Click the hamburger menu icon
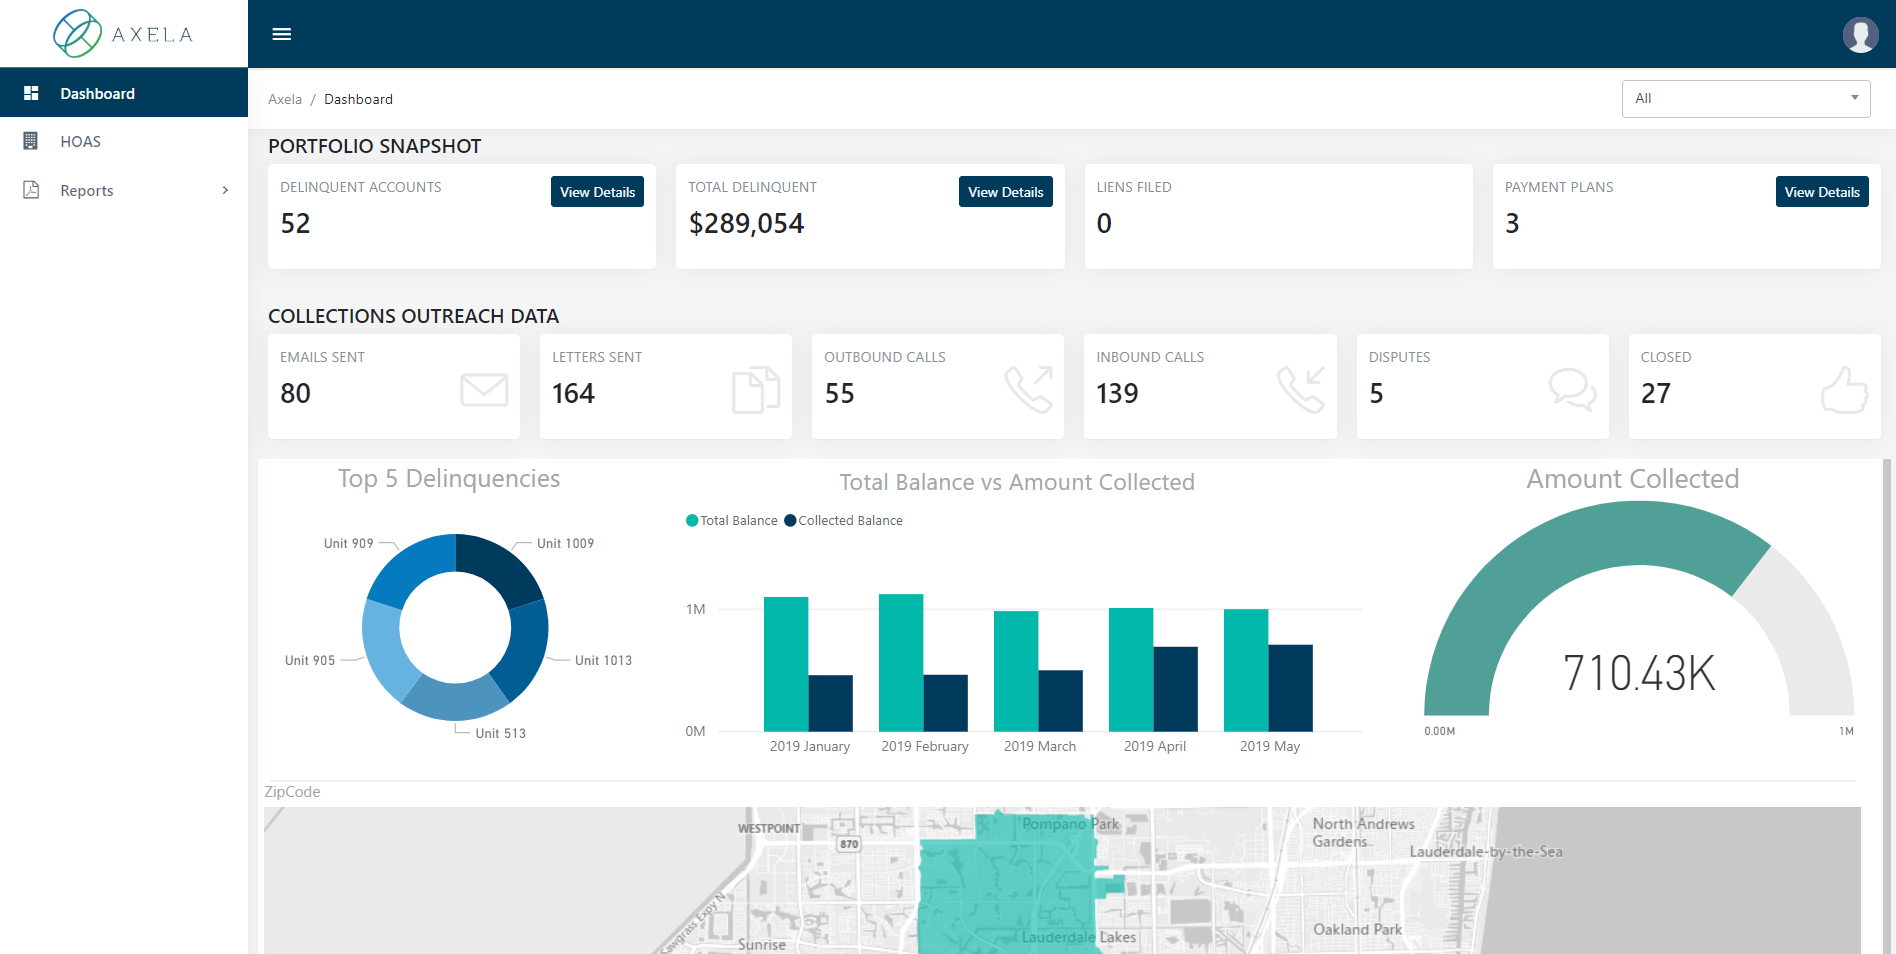The width and height of the screenshot is (1896, 954). tap(282, 34)
